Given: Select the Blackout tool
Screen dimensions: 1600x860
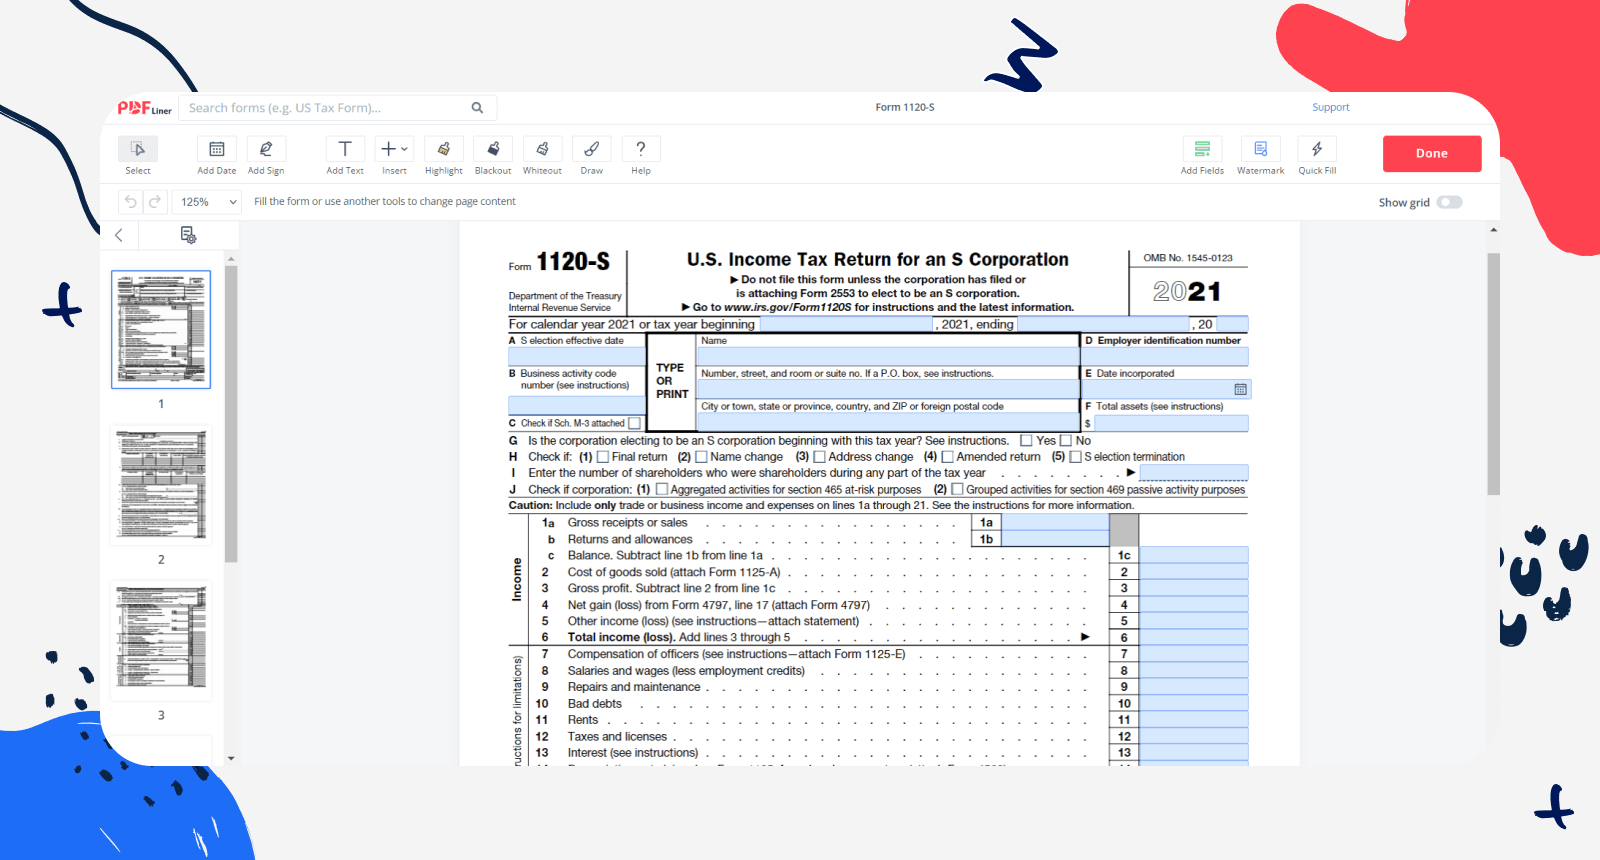Looking at the screenshot, I should pyautogui.click(x=493, y=149).
